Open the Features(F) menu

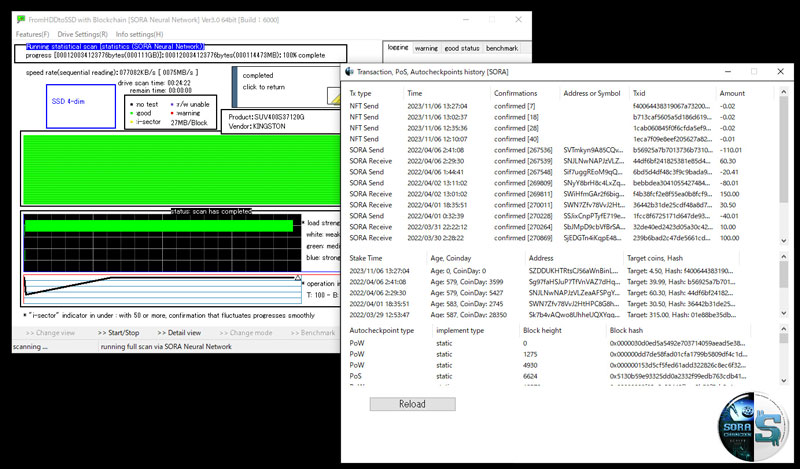coord(32,35)
